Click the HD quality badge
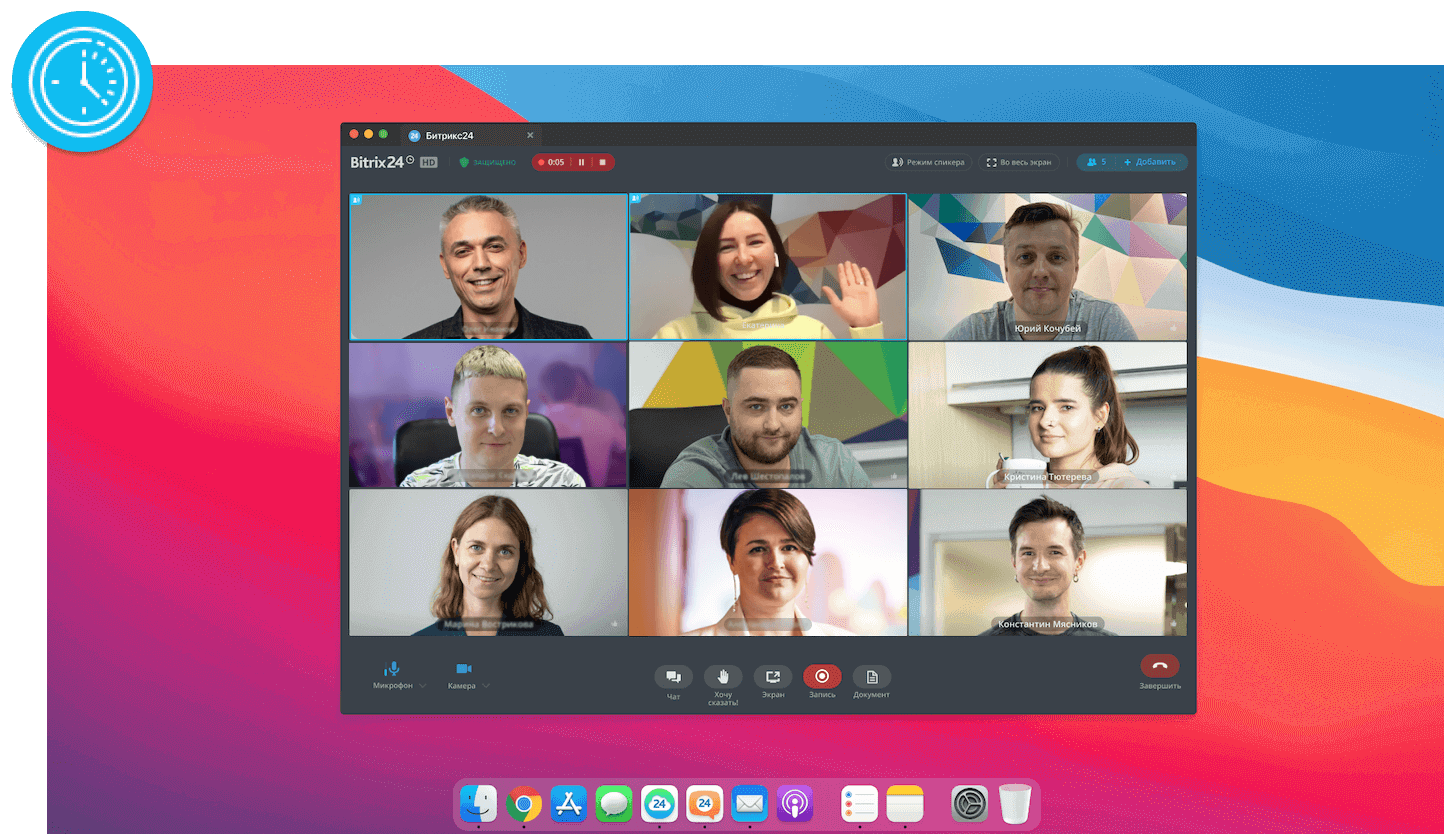Image resolution: width=1444 pixels, height=834 pixels. 428,162
